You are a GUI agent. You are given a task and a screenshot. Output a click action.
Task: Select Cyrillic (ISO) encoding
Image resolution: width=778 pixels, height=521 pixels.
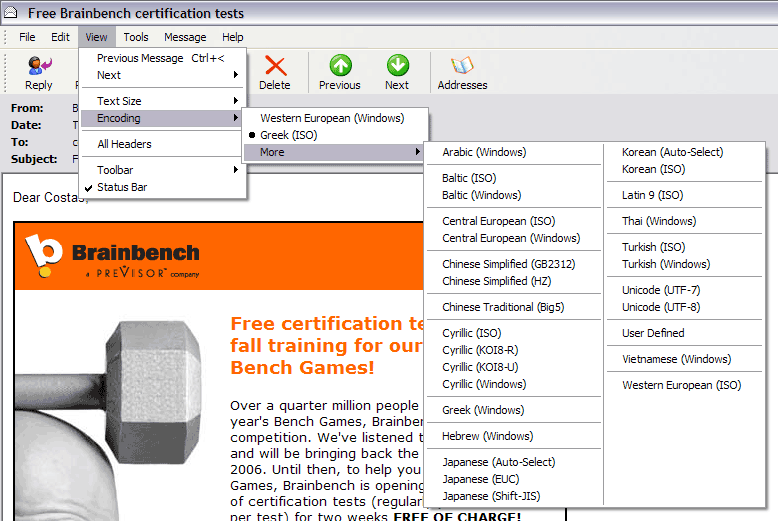[514, 333]
